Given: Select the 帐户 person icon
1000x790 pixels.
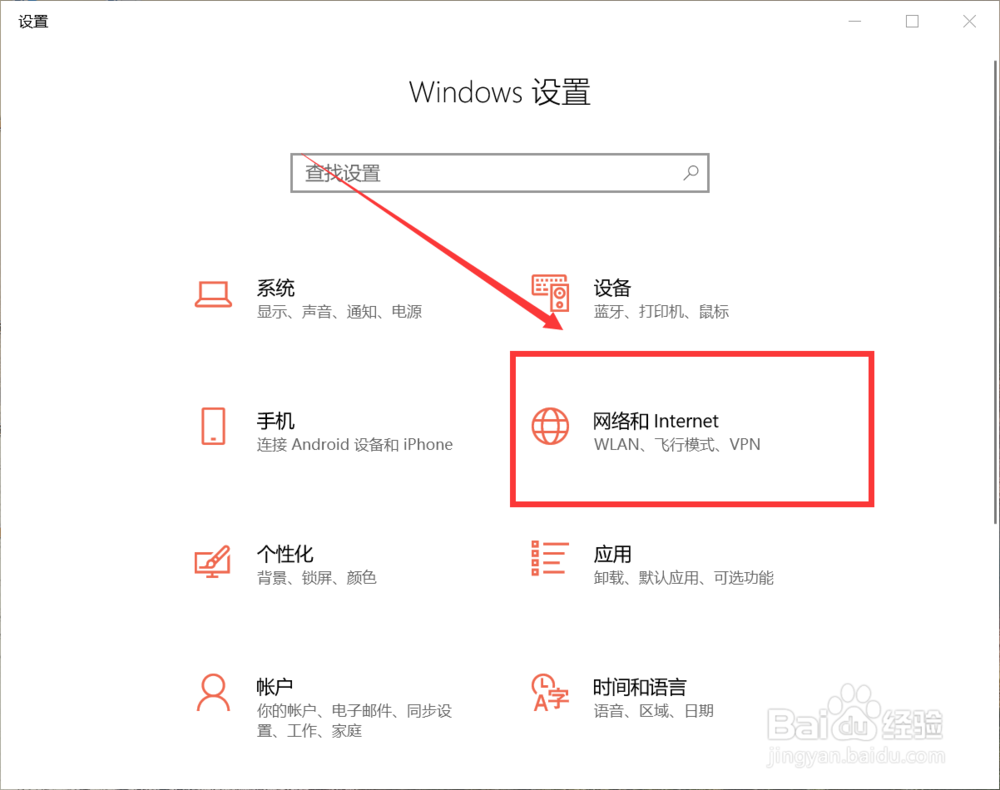Looking at the screenshot, I should pyautogui.click(x=213, y=692).
